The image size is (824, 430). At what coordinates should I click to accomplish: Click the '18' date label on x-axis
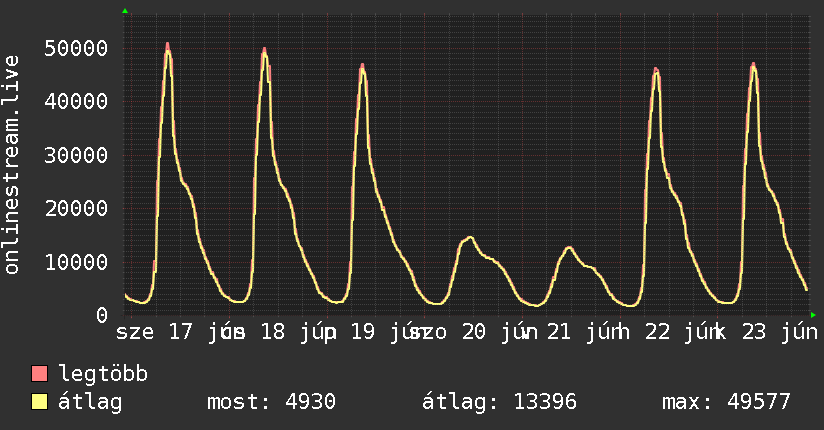273,332
